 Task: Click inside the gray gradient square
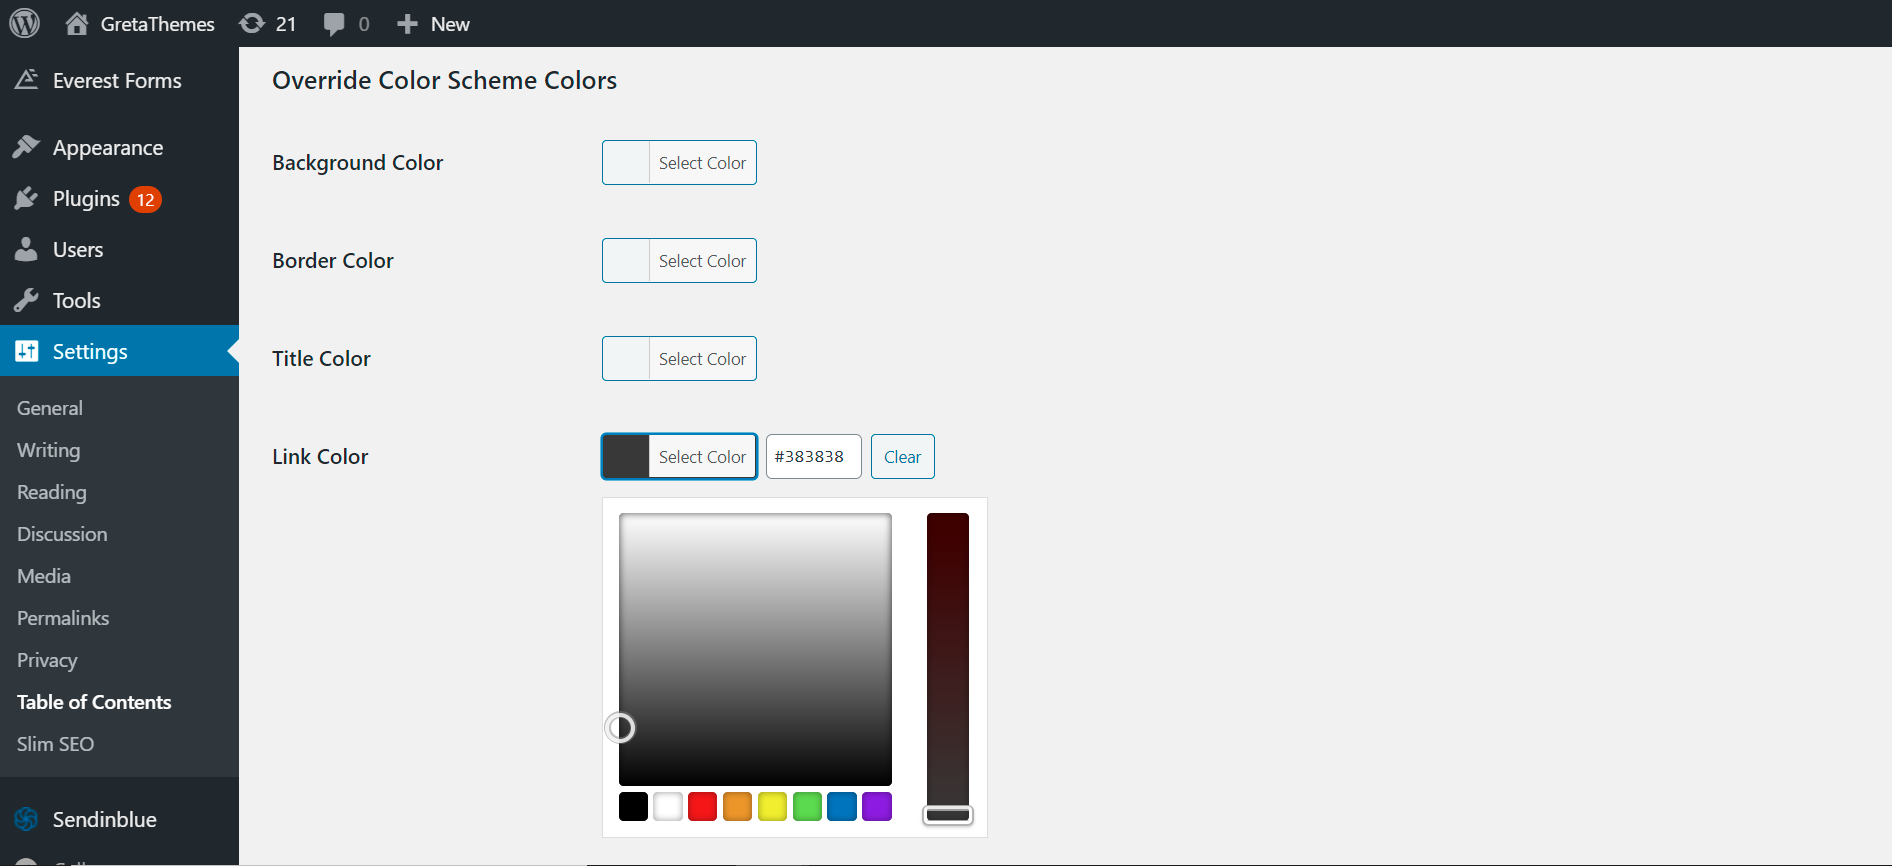(x=755, y=649)
